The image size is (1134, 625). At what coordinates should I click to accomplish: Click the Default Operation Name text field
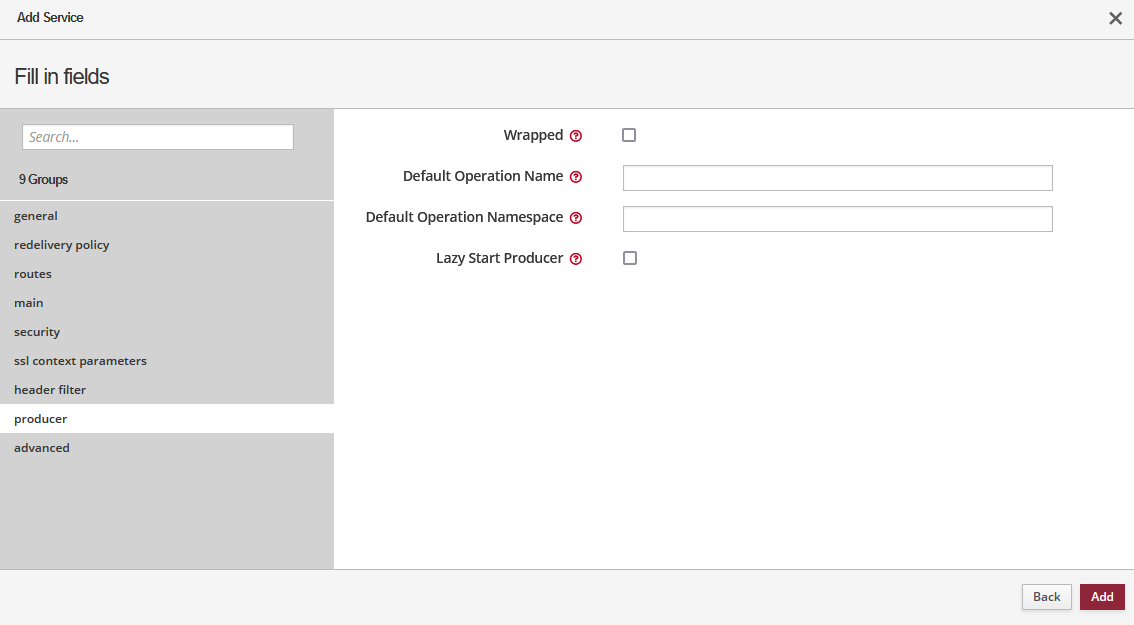pos(837,178)
